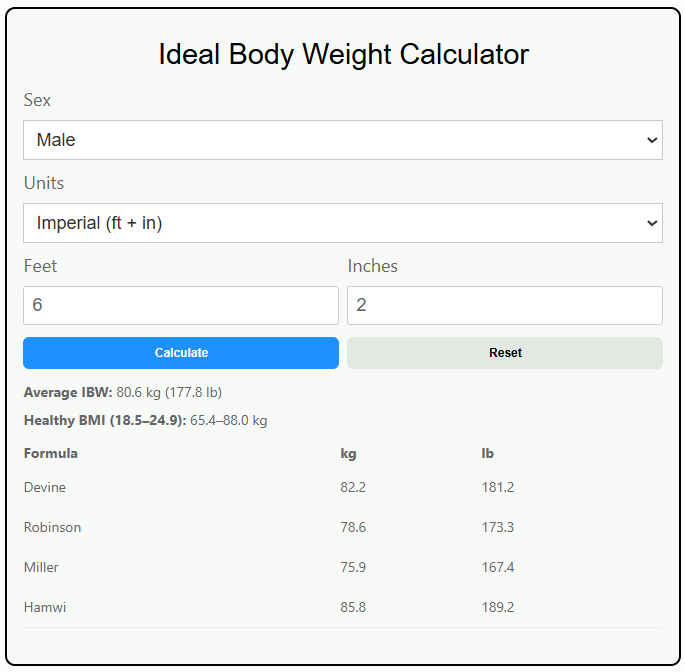Image resolution: width=685 pixels, height=672 pixels.
Task: Click the Average IBW result line
Action: point(123,393)
